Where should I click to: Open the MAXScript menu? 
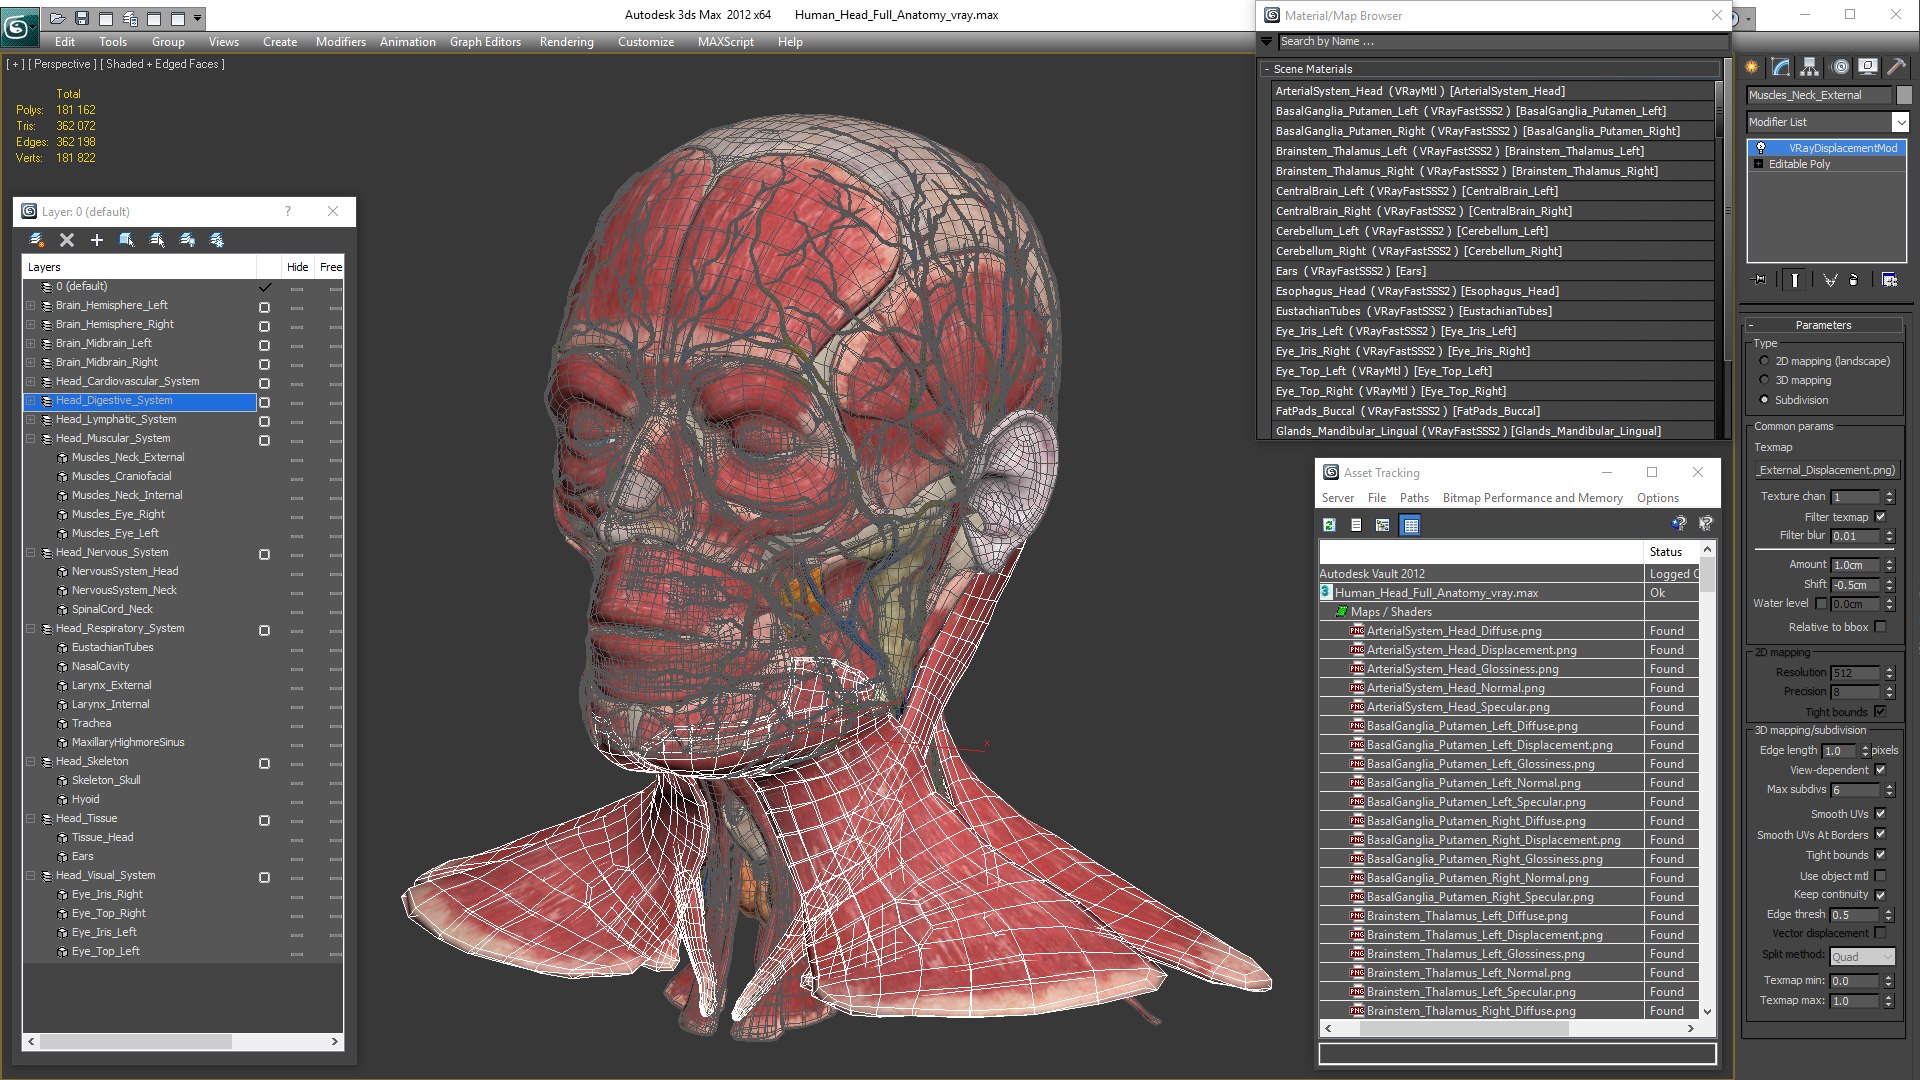click(726, 42)
